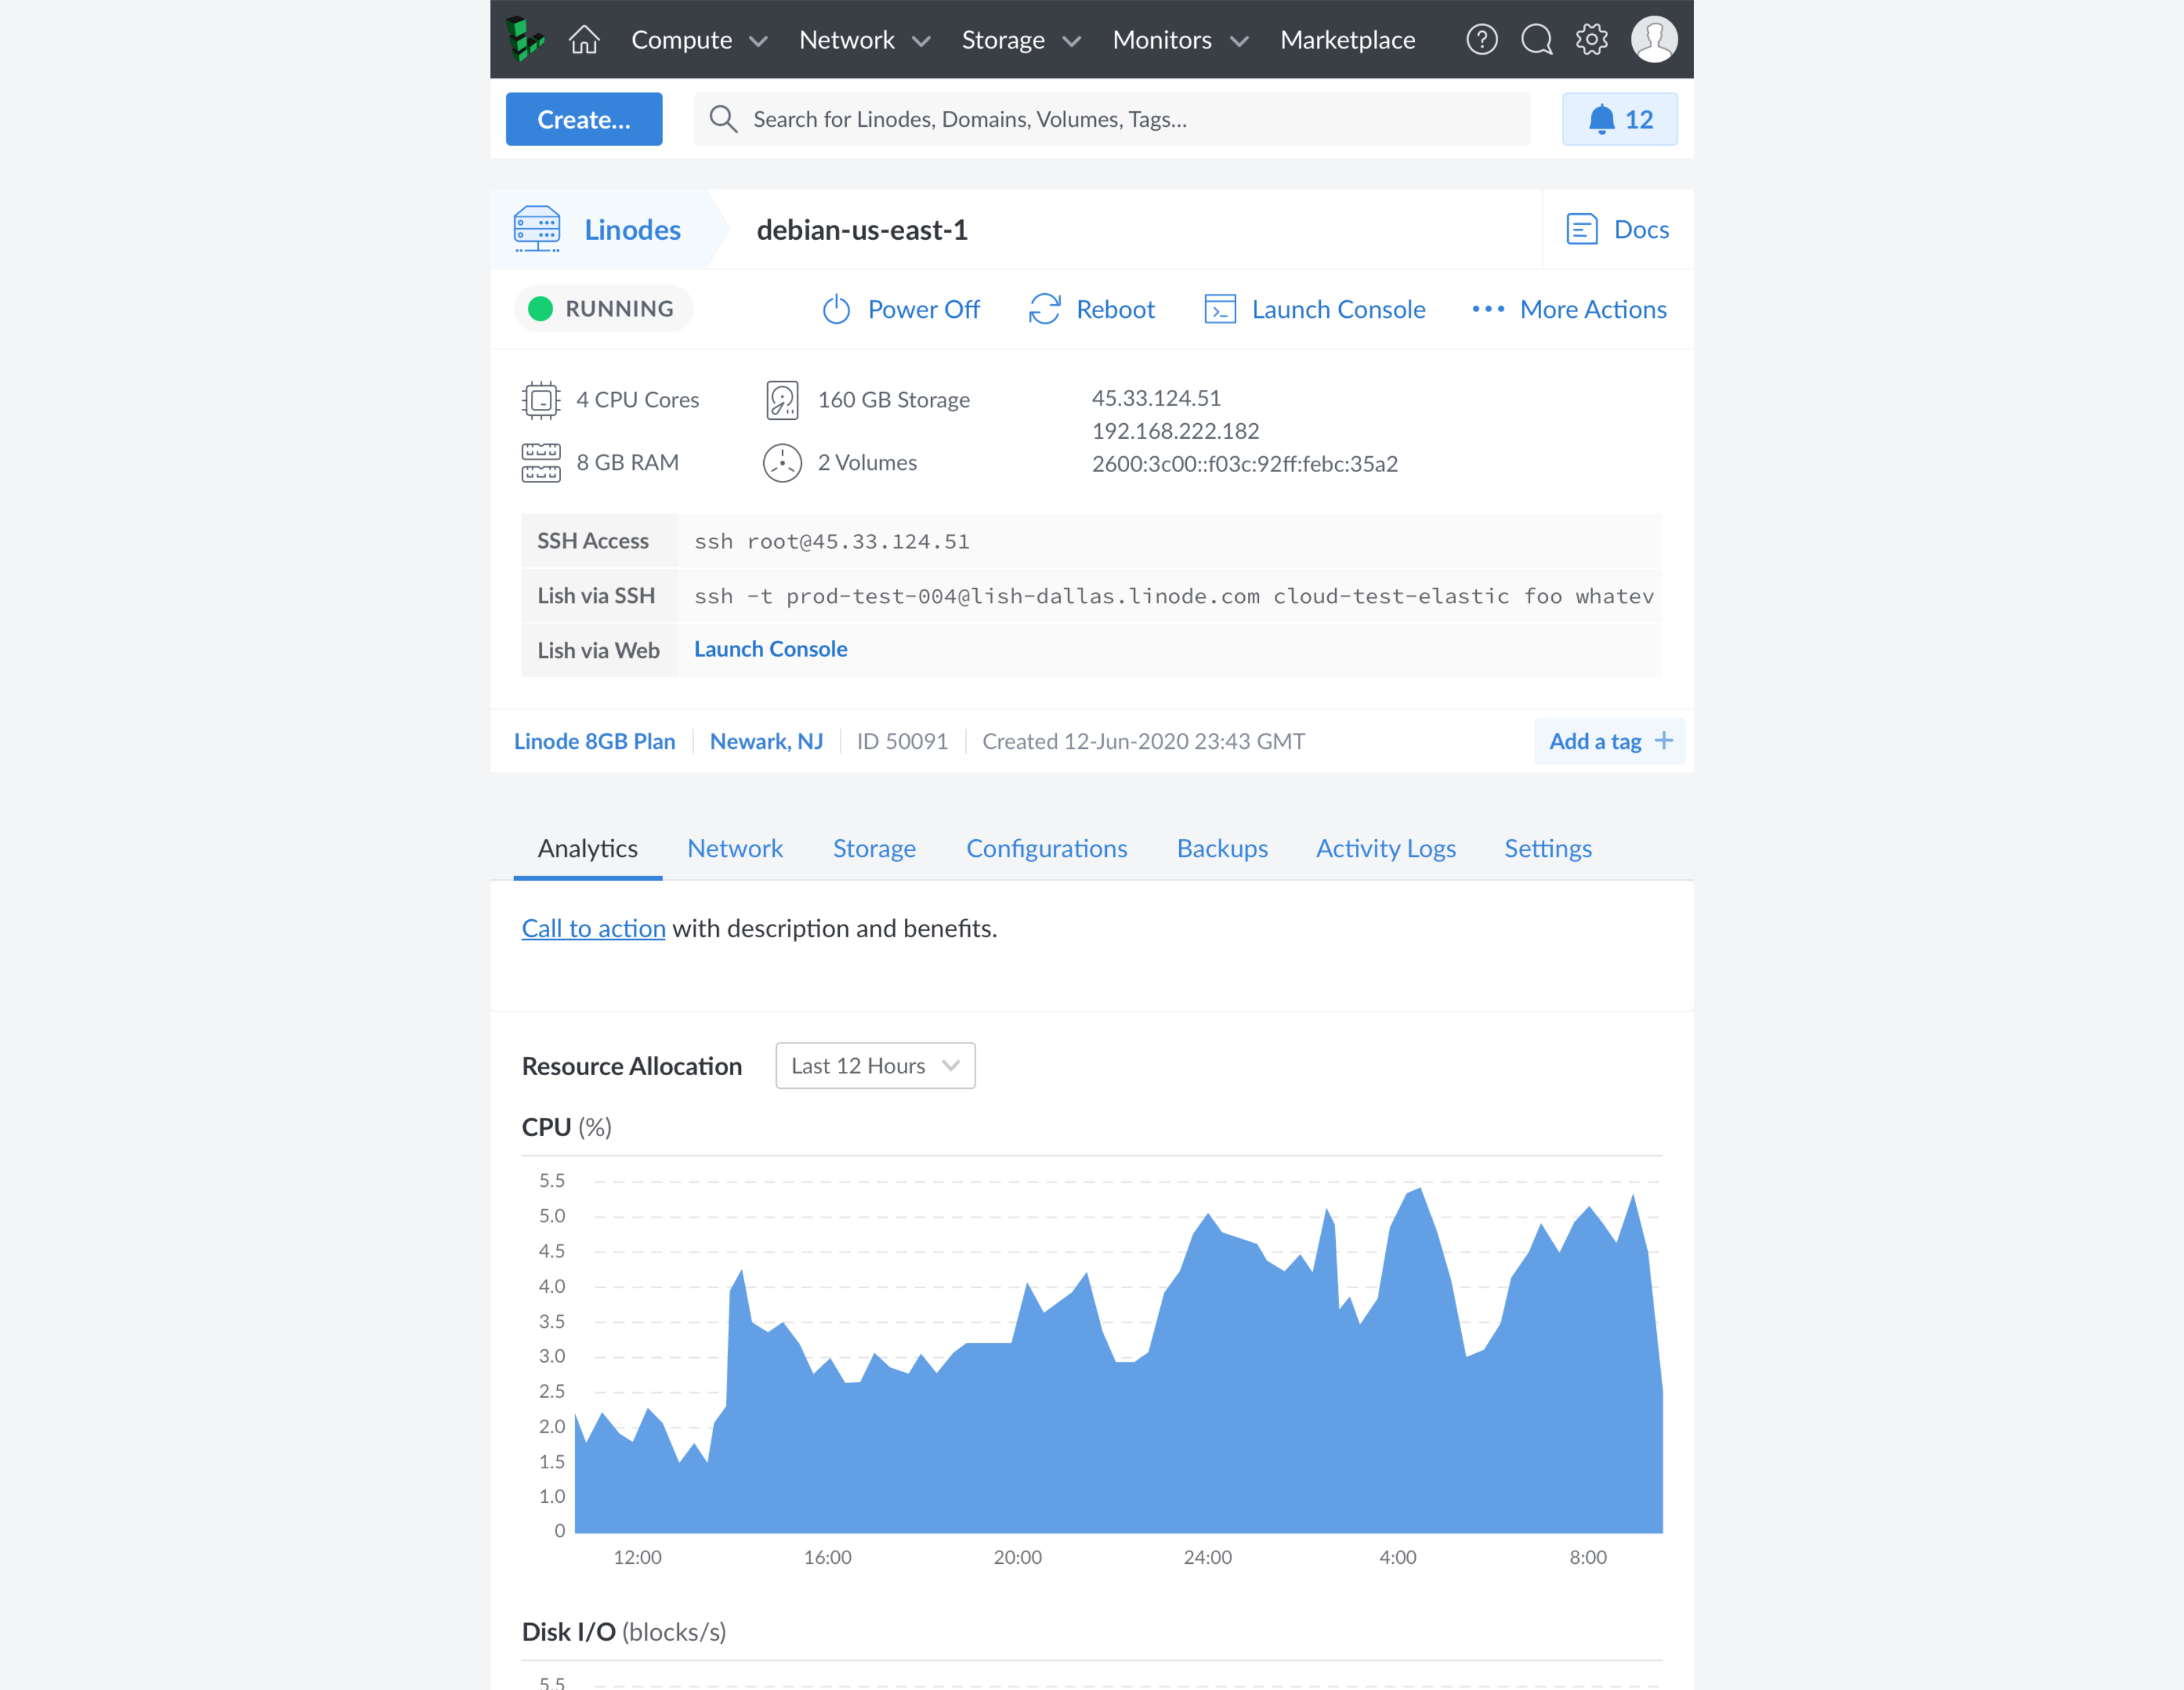The width and height of the screenshot is (2184, 1690).
Task: Click the search magnifier icon in navbar
Action: [x=1536, y=39]
